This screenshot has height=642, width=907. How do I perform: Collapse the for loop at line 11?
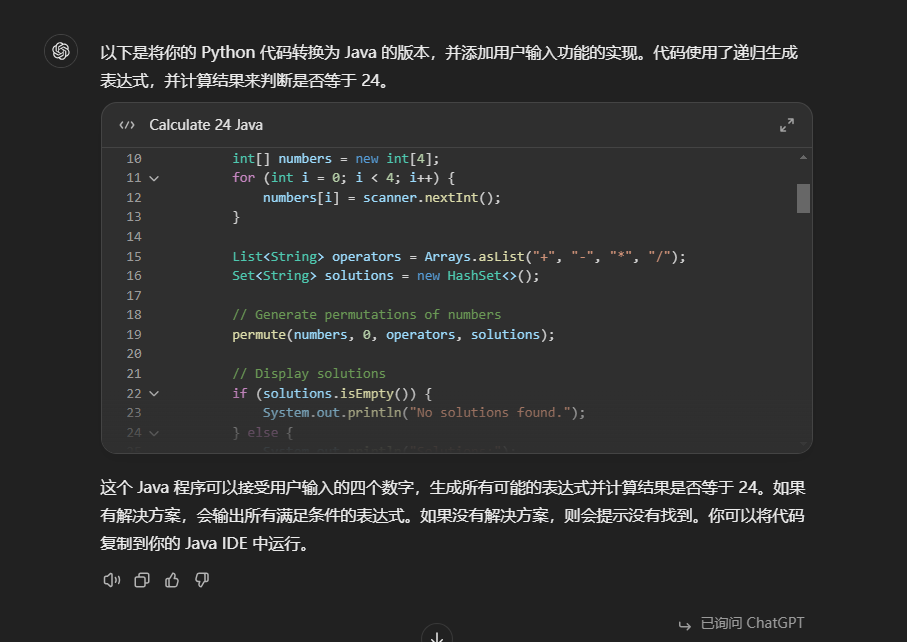click(154, 178)
